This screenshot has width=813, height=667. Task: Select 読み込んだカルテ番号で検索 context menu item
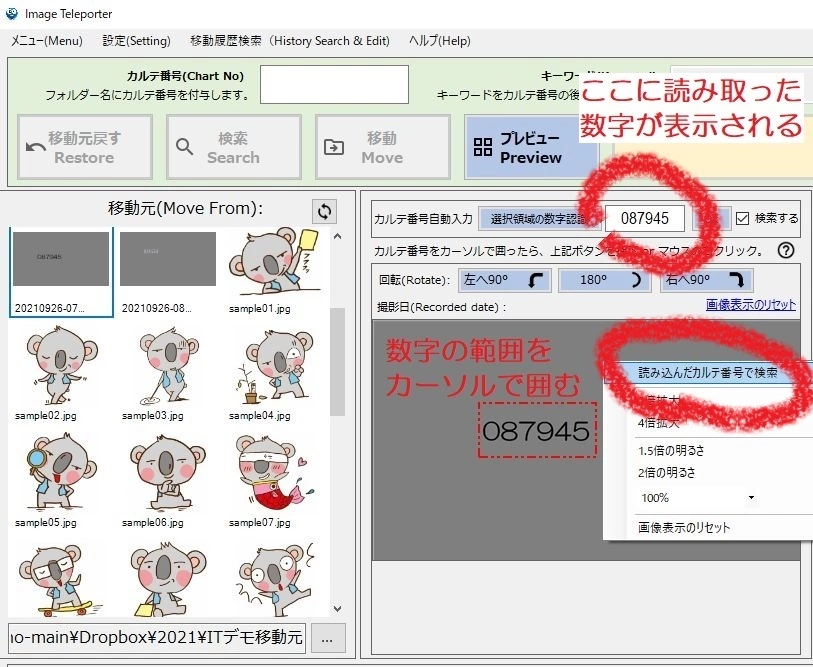point(708,372)
